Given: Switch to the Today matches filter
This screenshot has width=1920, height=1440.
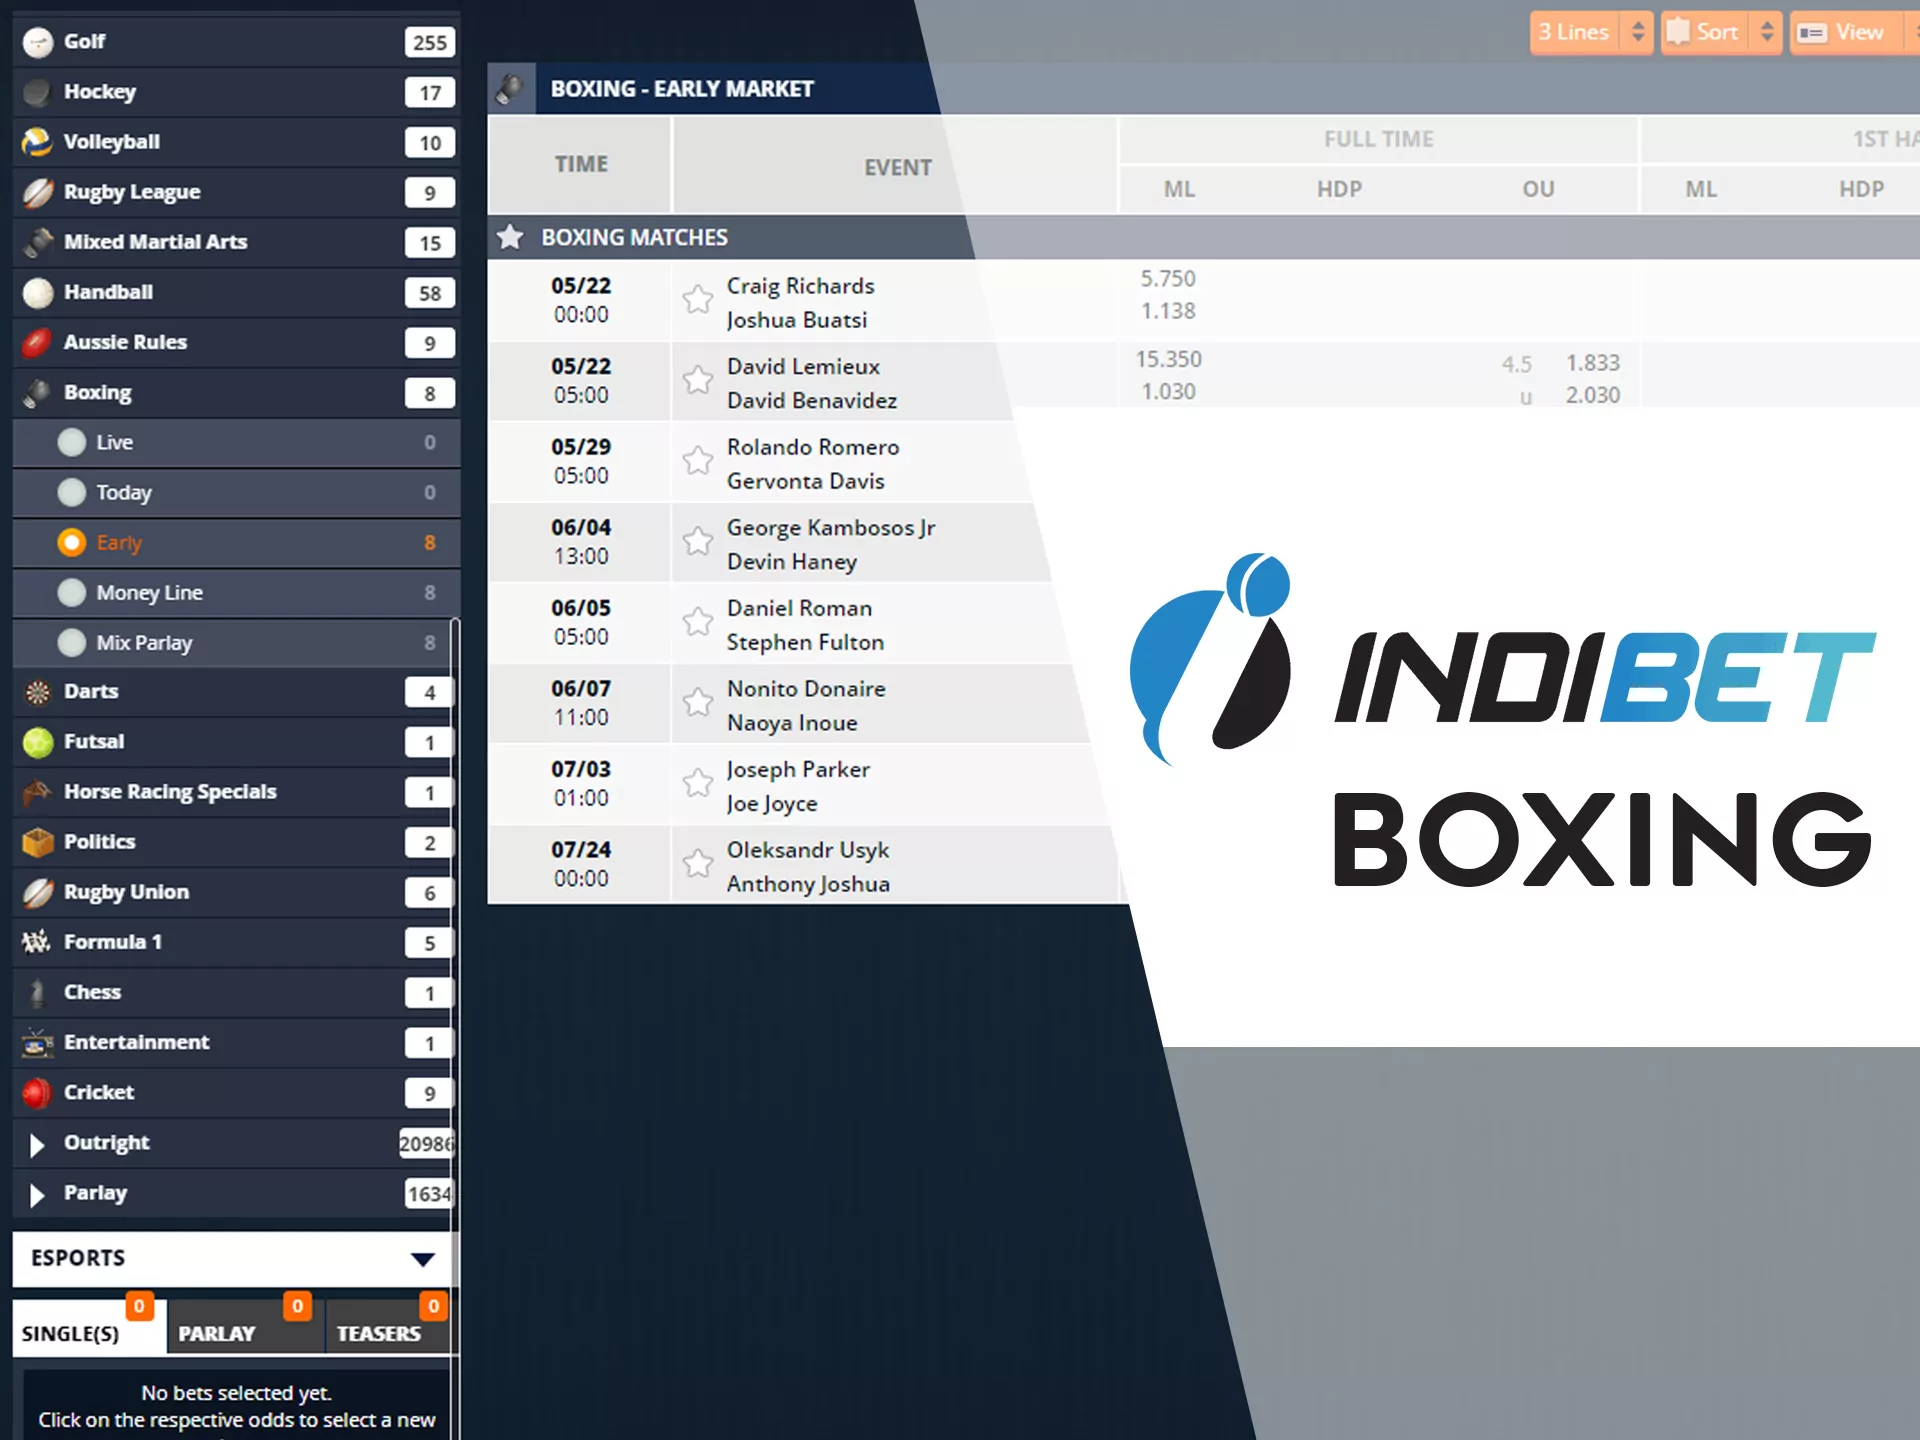Looking at the screenshot, I should coord(72,492).
